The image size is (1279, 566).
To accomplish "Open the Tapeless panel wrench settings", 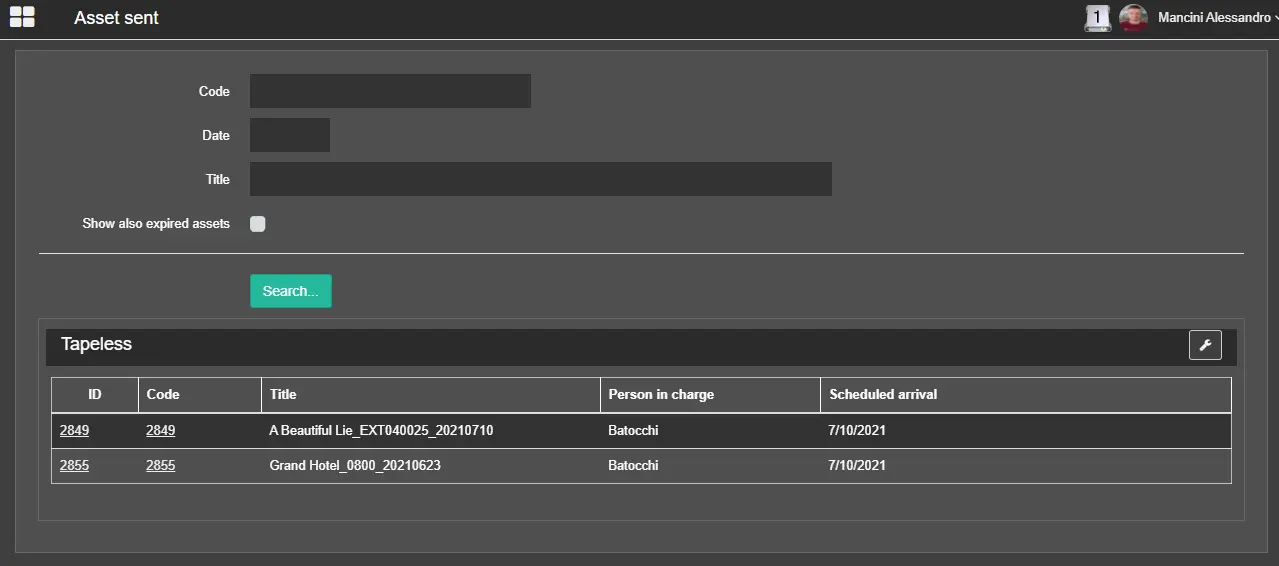I will click(1205, 345).
